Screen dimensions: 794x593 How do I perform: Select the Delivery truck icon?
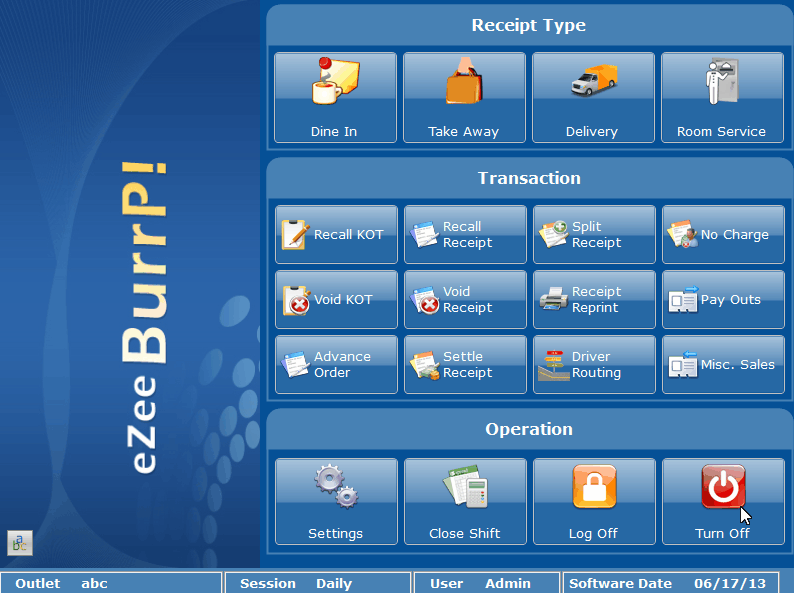593,82
